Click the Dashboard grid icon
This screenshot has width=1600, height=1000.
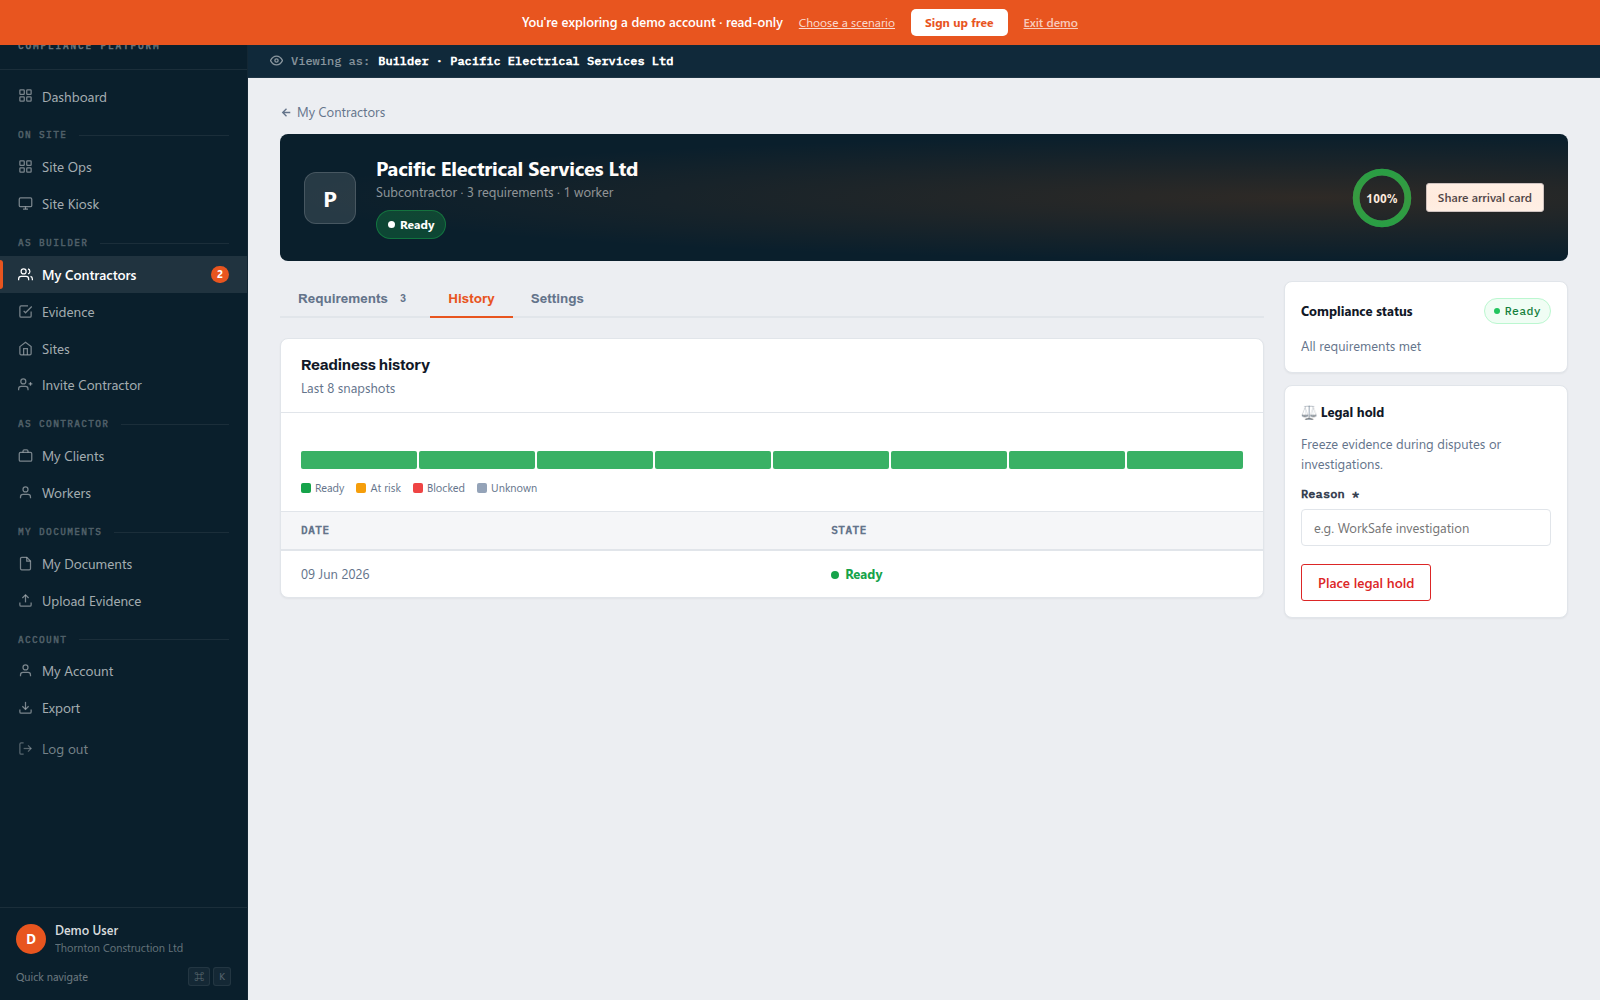click(26, 97)
